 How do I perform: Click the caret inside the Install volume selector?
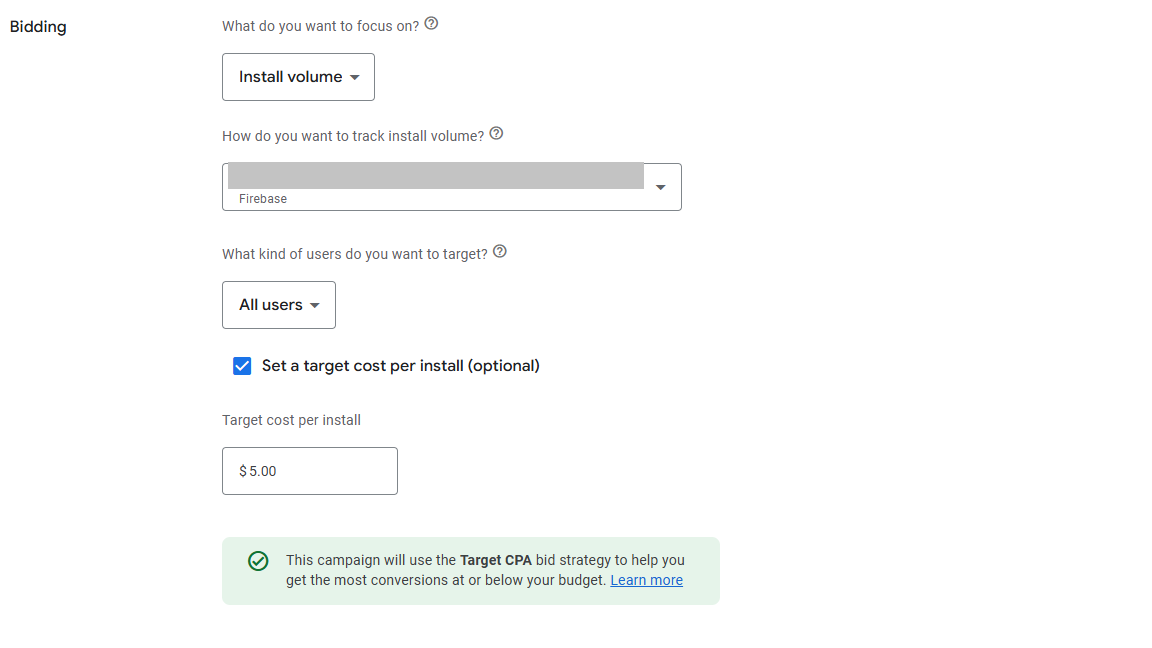(355, 77)
